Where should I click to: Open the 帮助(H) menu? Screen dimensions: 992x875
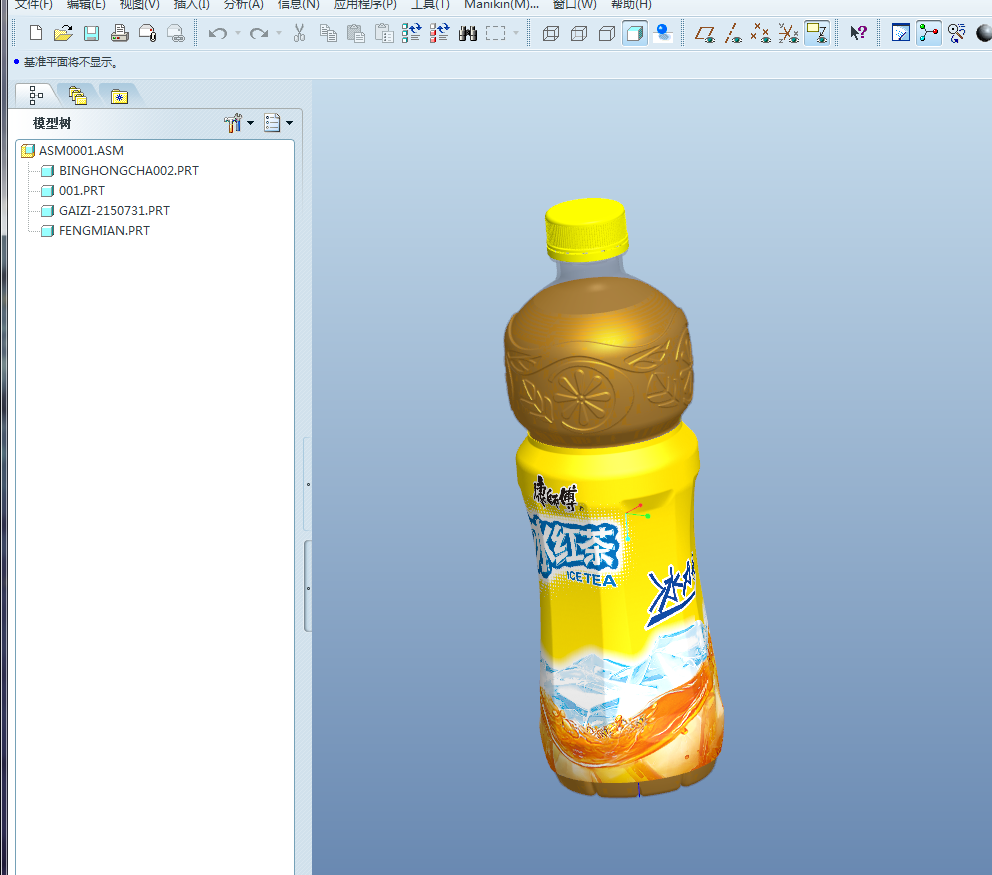[631, 5]
